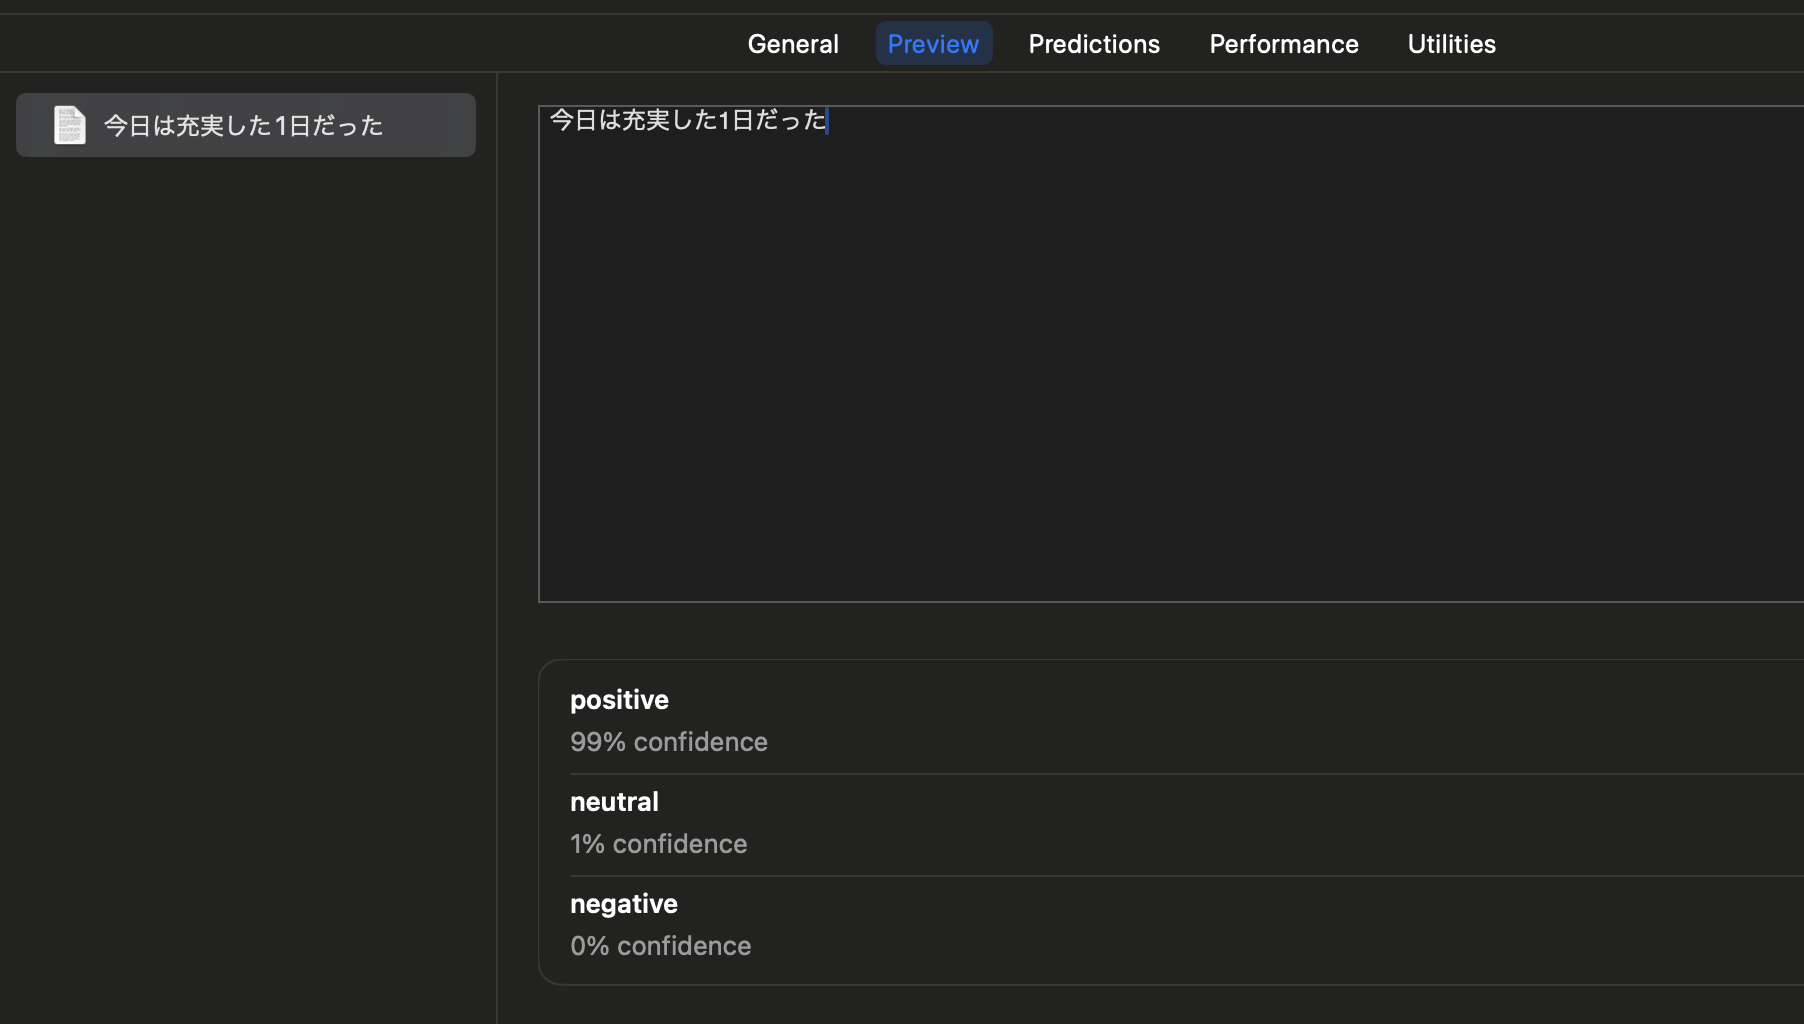This screenshot has width=1804, height=1024.
Task: Click the highlighted Preview tab button
Action: coord(933,43)
